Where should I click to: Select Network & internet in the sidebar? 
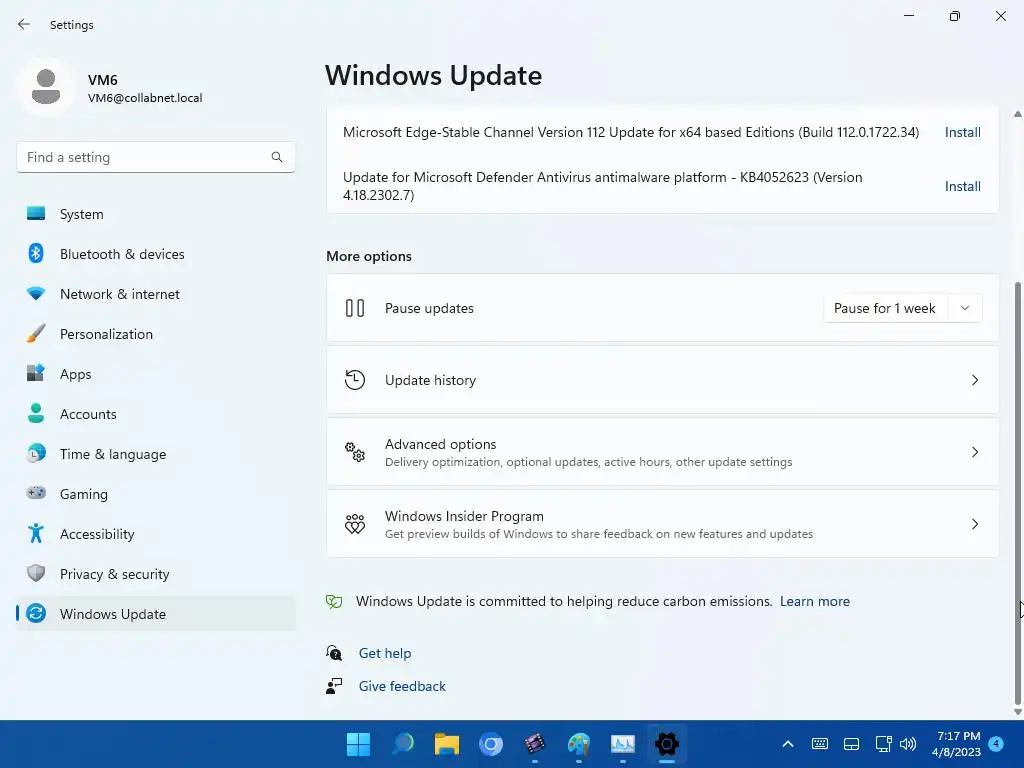coord(155,294)
